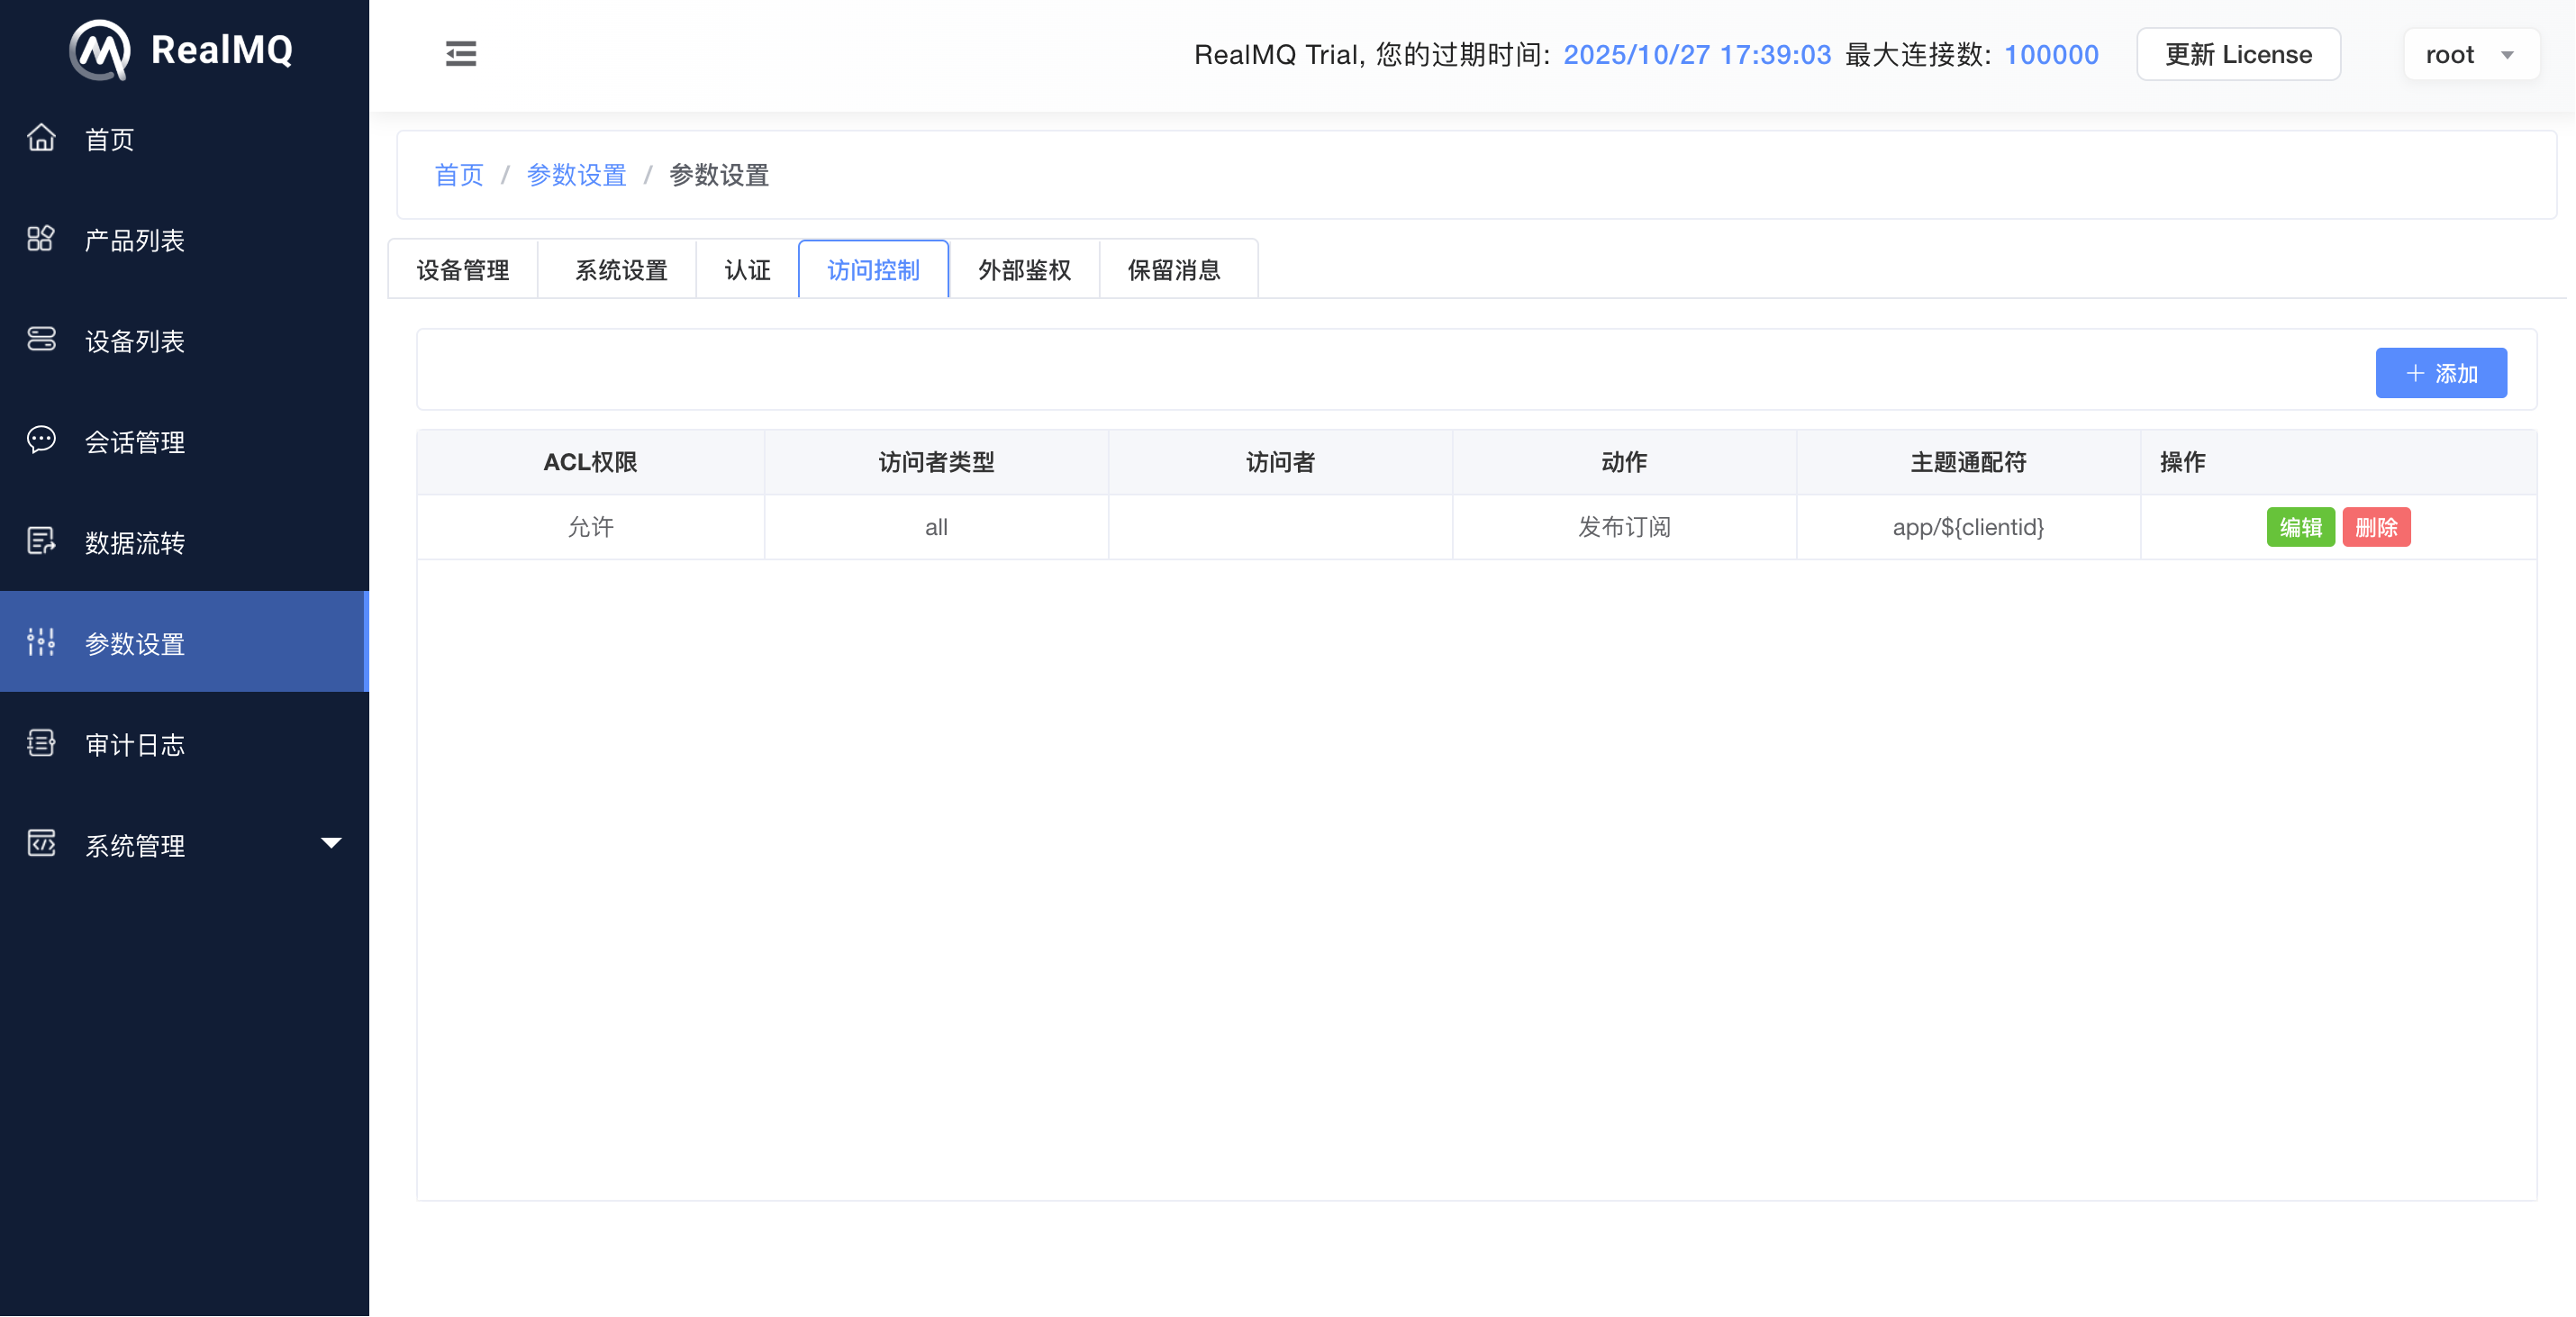Switch to 认证 tab
Image resolution: width=2576 pixels, height=1317 pixels.
747,270
